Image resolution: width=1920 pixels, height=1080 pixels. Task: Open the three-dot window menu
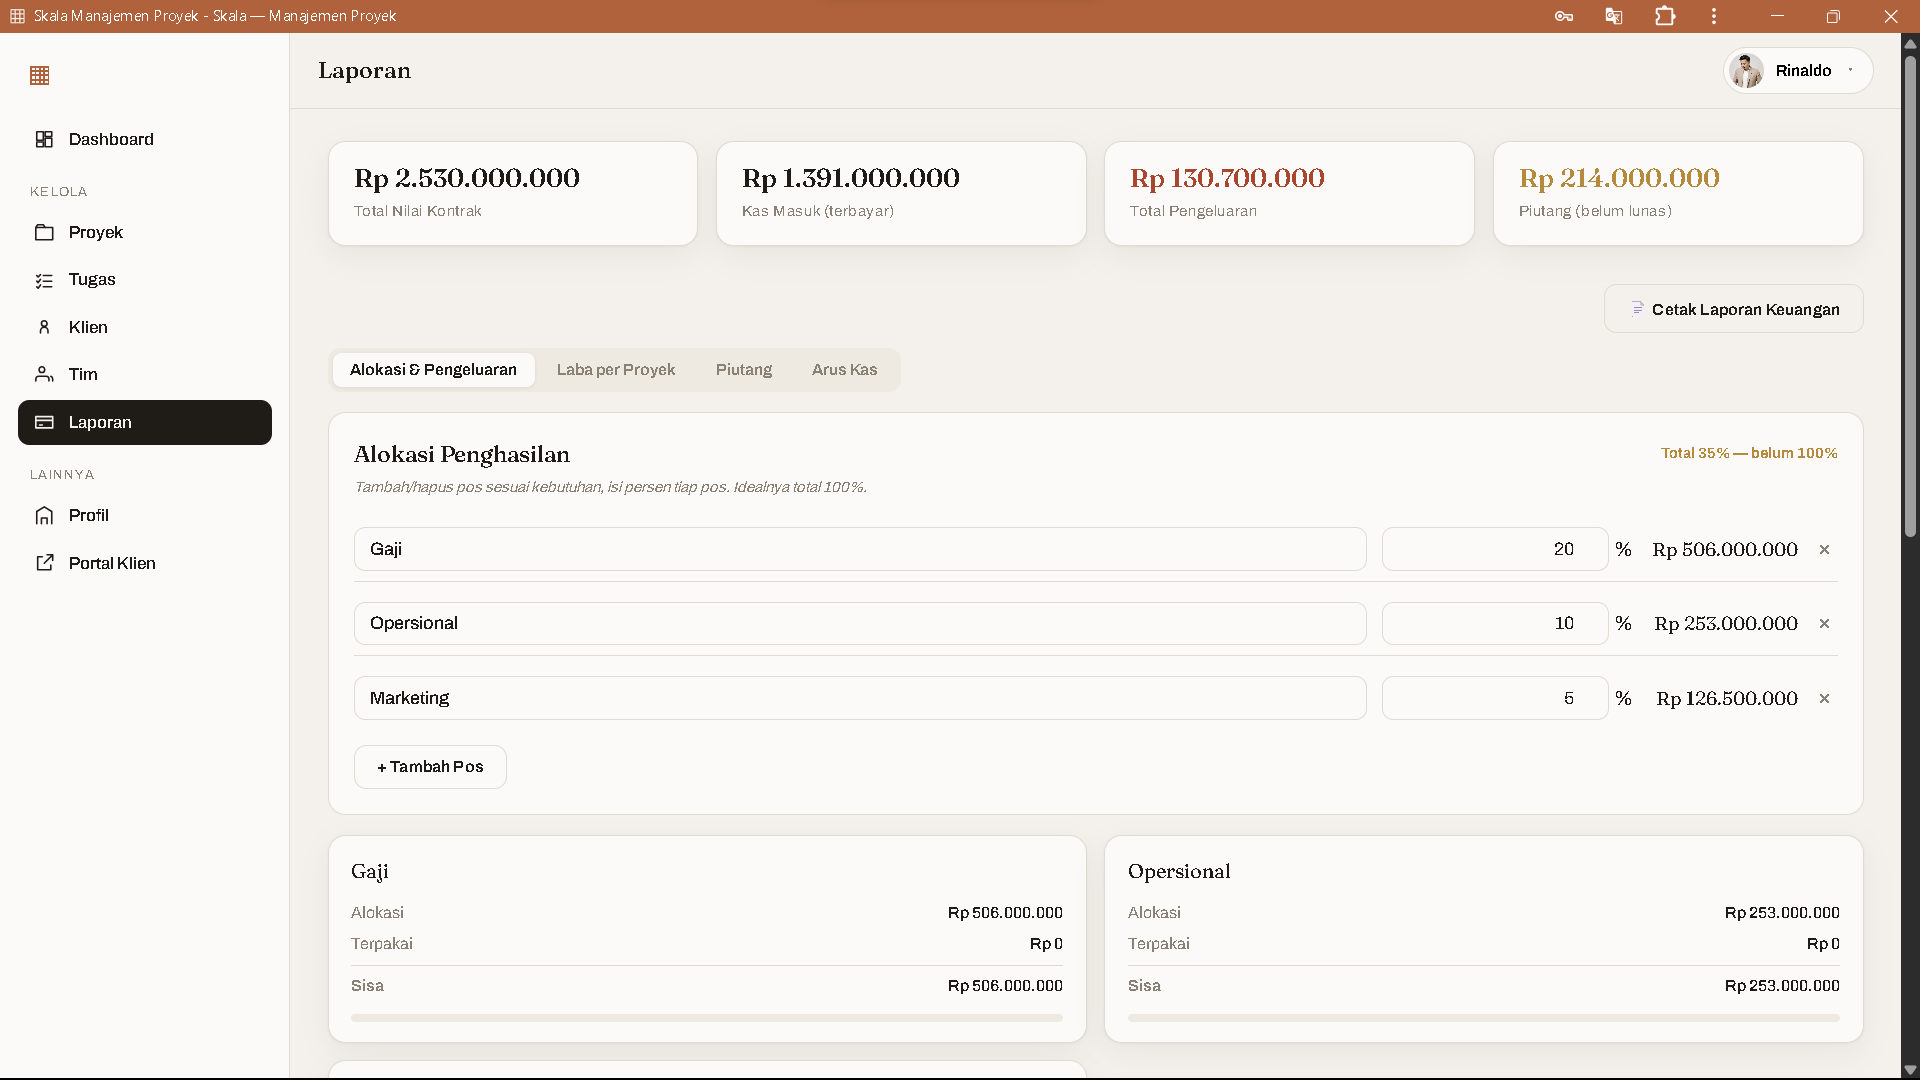[x=1714, y=16]
